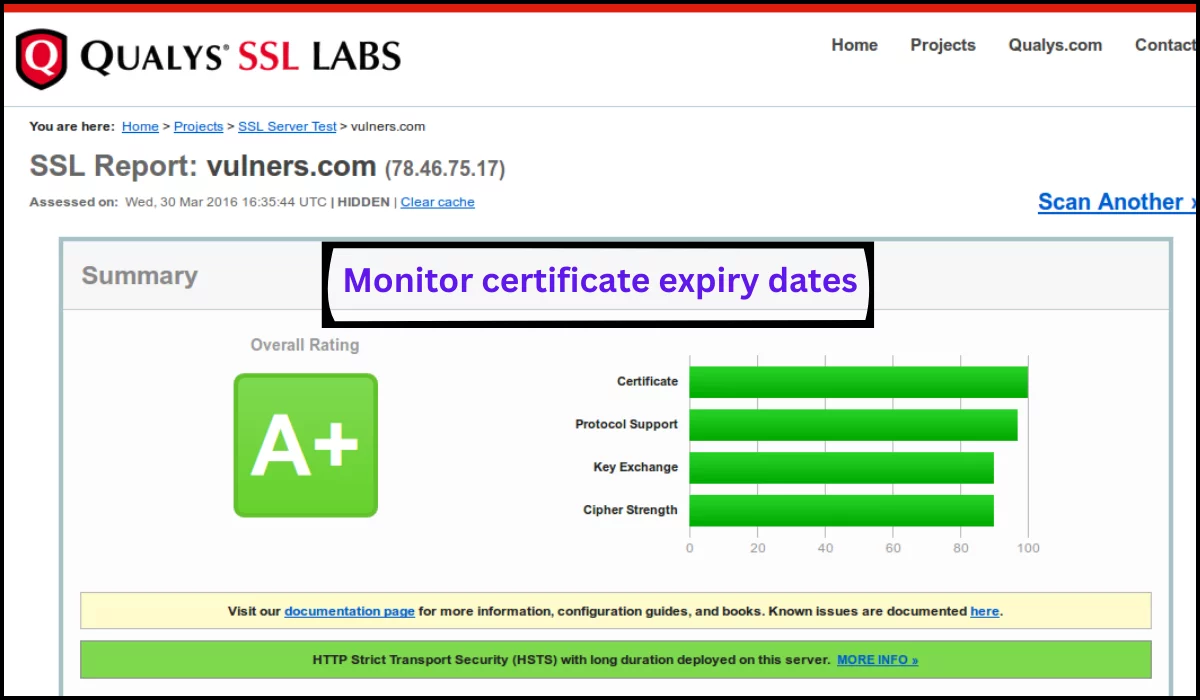Image resolution: width=1200 pixels, height=700 pixels.
Task: Click the HIDDEN status text
Action: (364, 202)
